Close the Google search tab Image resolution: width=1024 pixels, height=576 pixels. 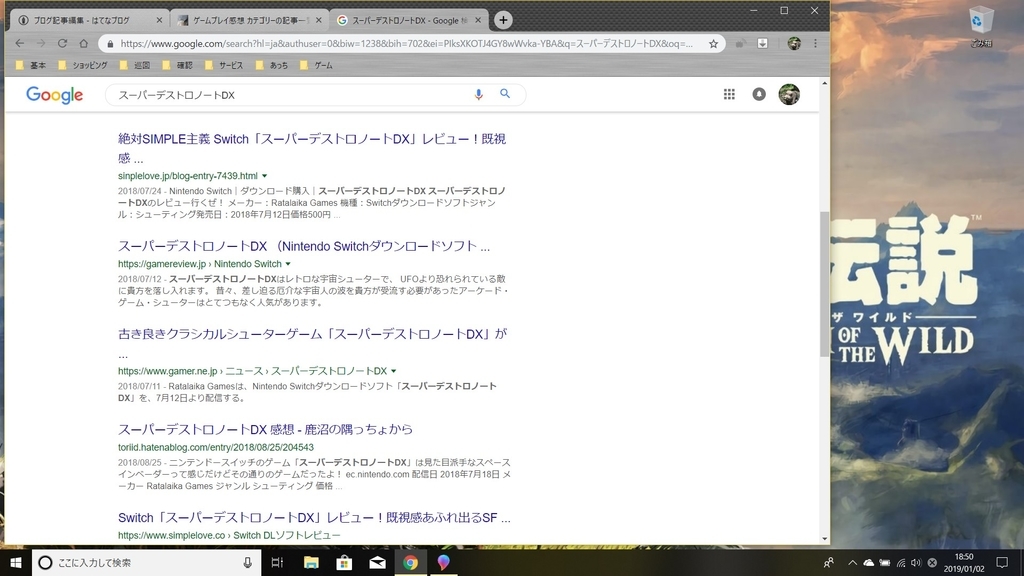pos(478,20)
